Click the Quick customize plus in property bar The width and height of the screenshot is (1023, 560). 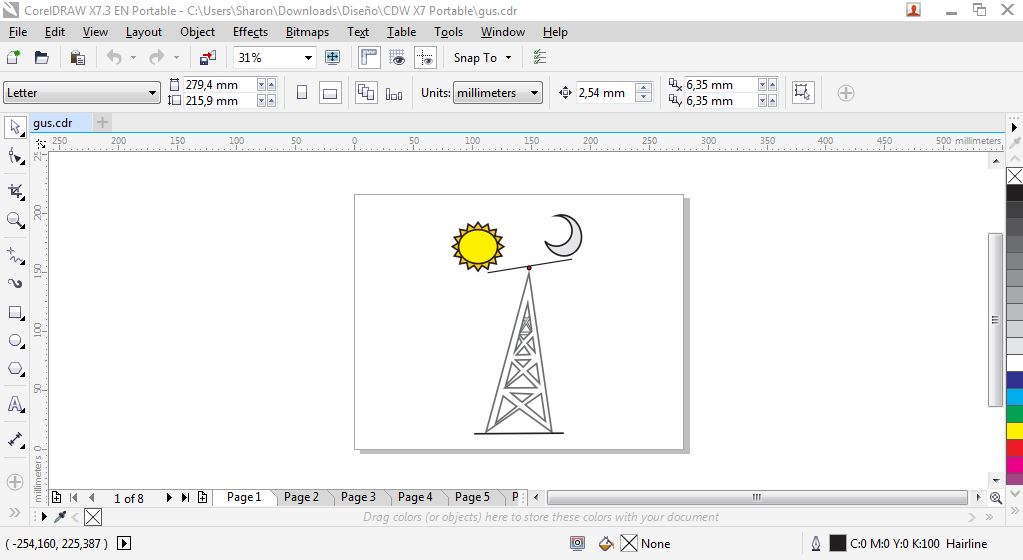pos(846,93)
